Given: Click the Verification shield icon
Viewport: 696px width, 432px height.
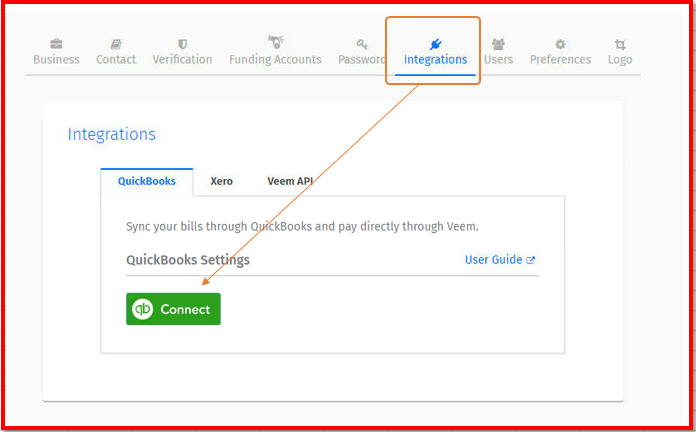Looking at the screenshot, I should click(x=182, y=44).
